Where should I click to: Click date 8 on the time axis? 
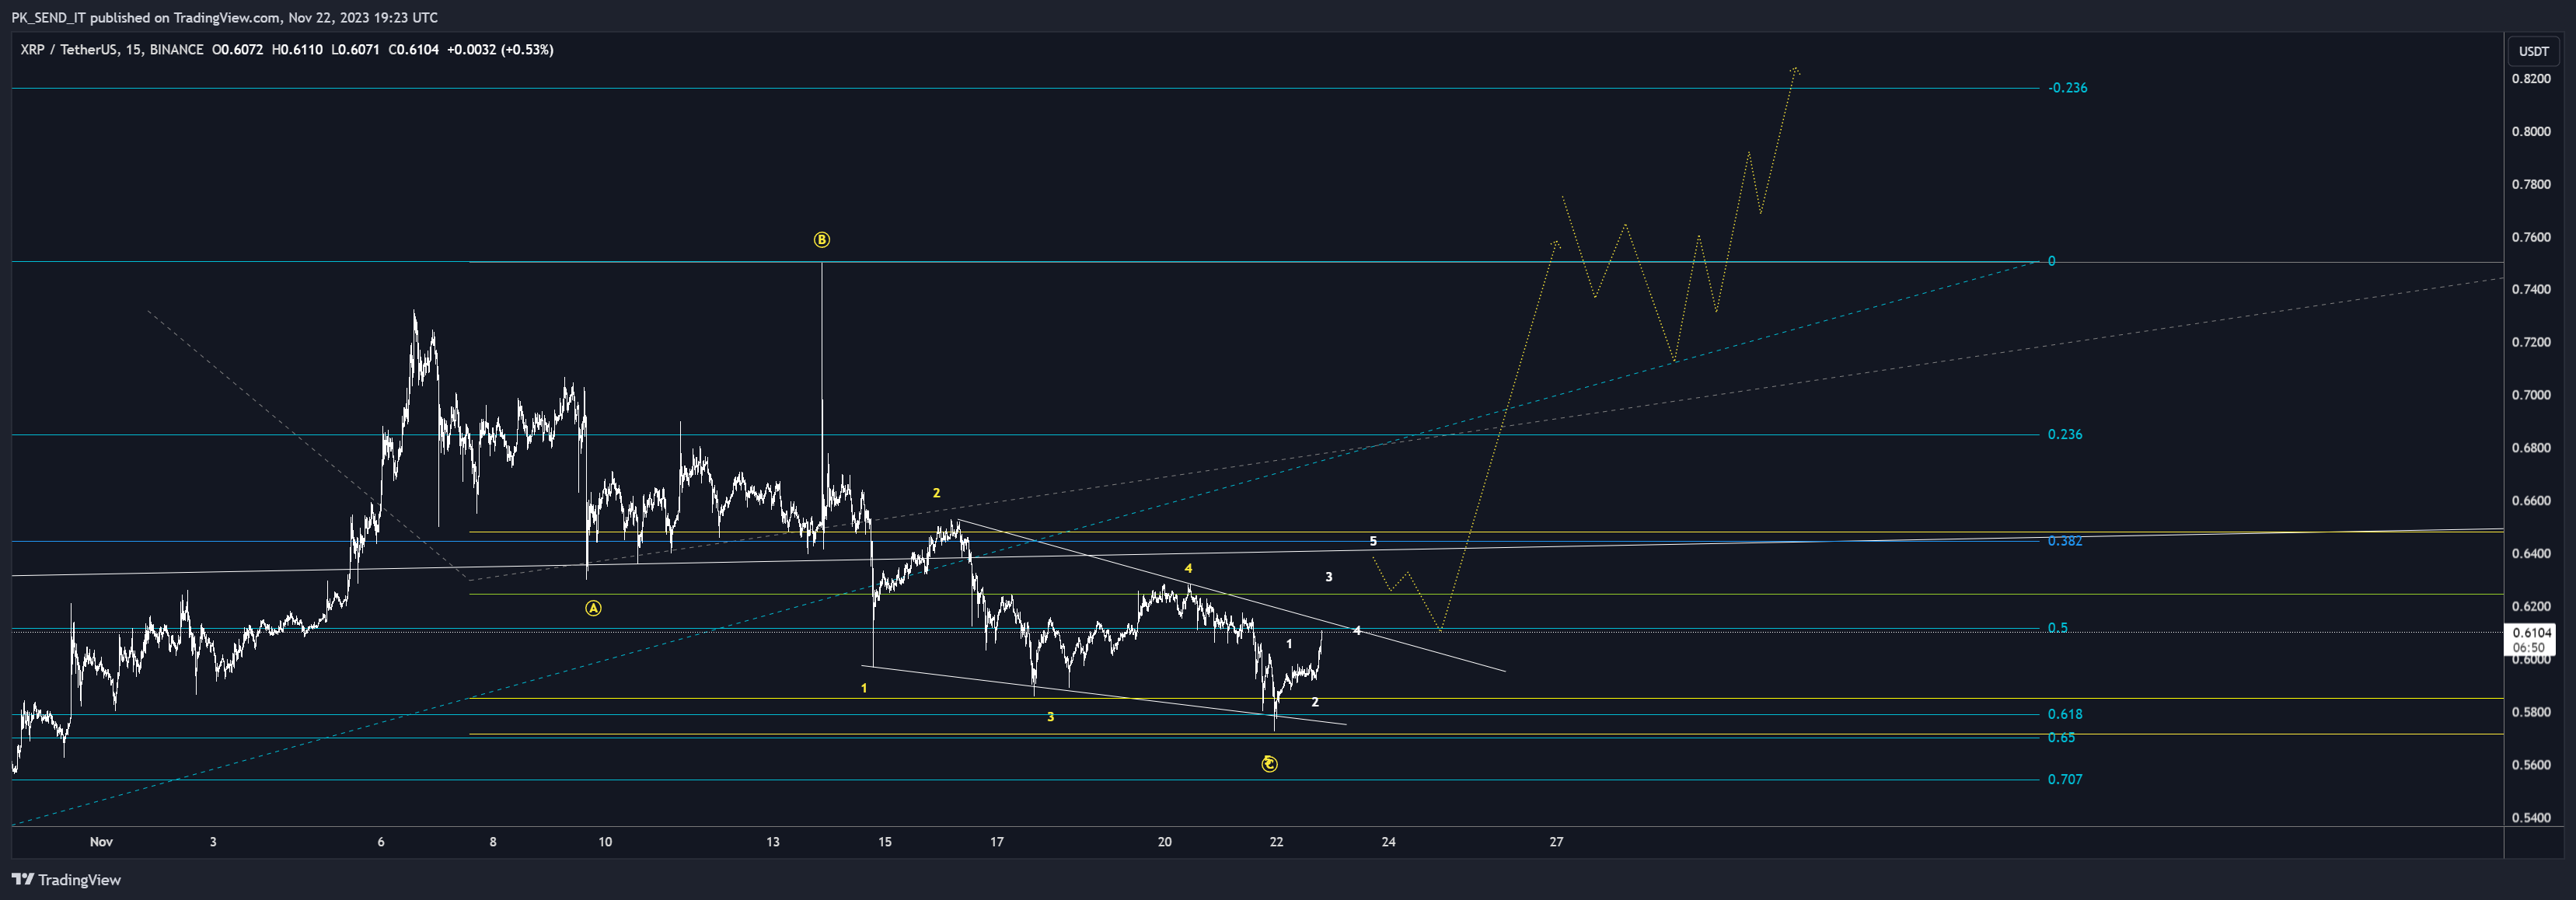coord(493,842)
